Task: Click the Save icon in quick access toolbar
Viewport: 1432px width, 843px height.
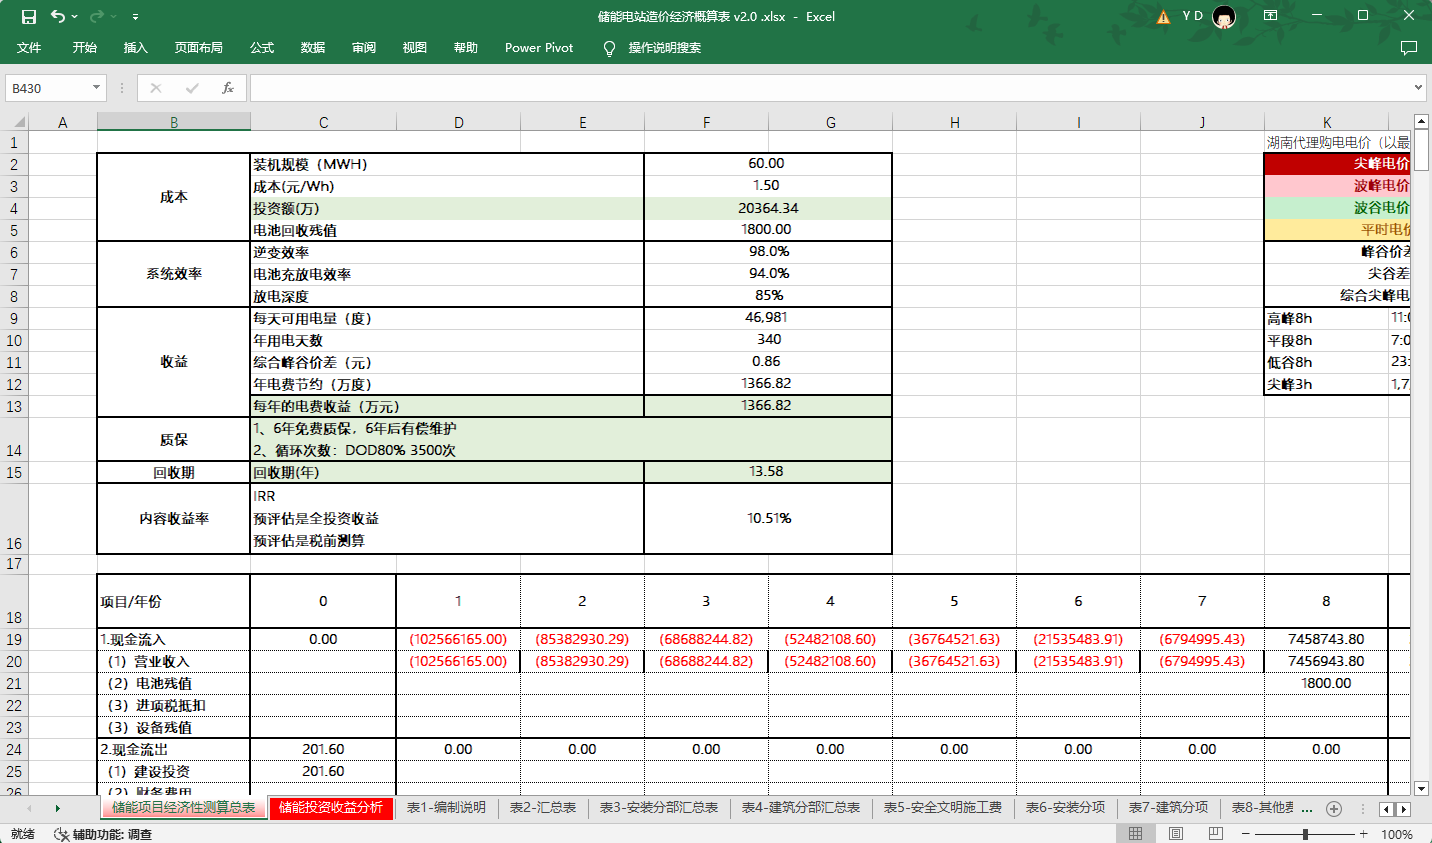Action: pyautogui.click(x=29, y=16)
